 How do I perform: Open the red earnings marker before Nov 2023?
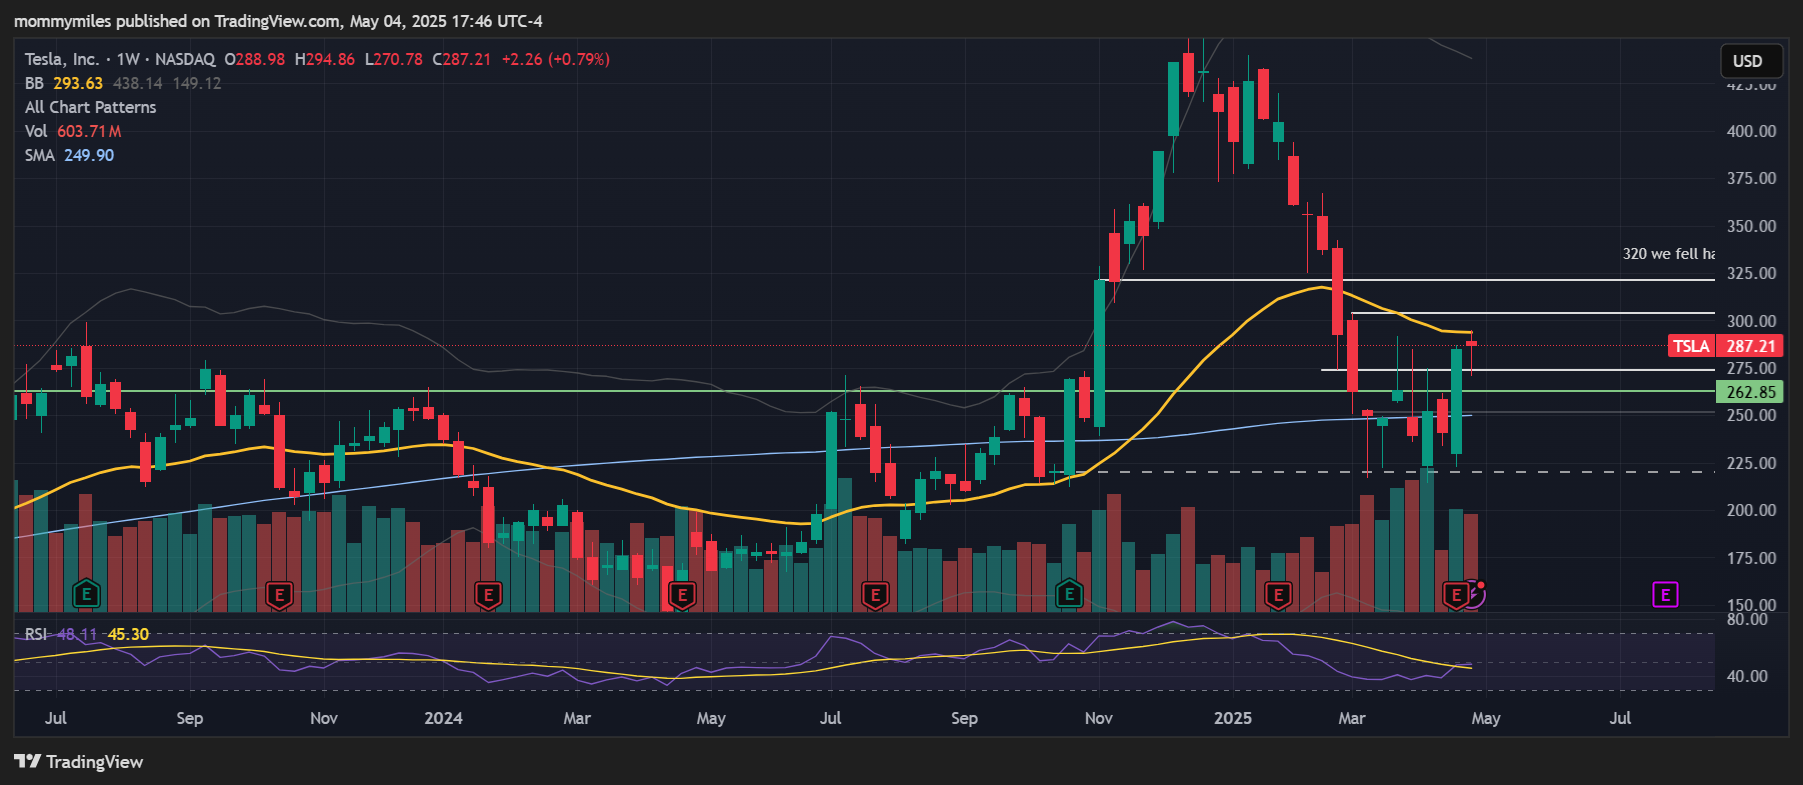[279, 595]
